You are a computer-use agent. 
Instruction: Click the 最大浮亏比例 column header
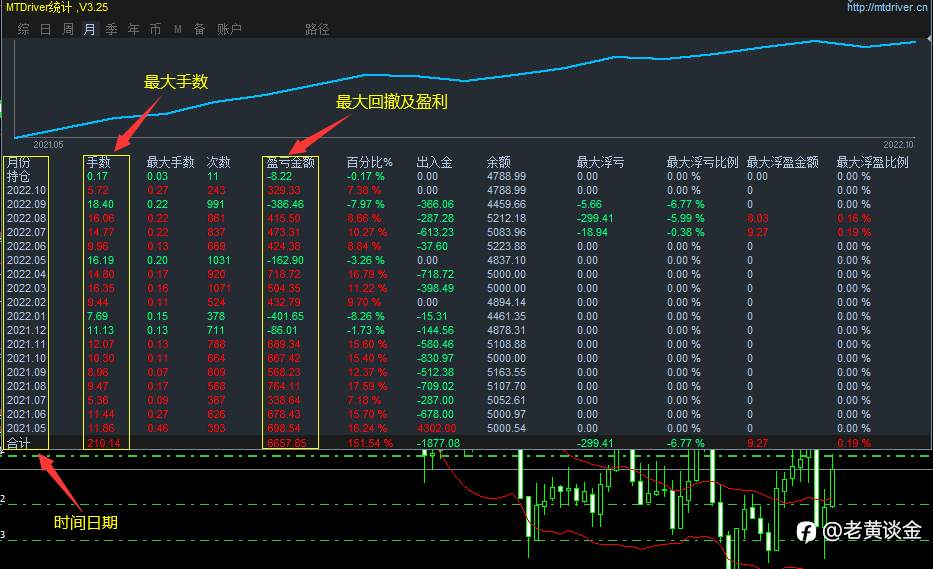(702, 162)
